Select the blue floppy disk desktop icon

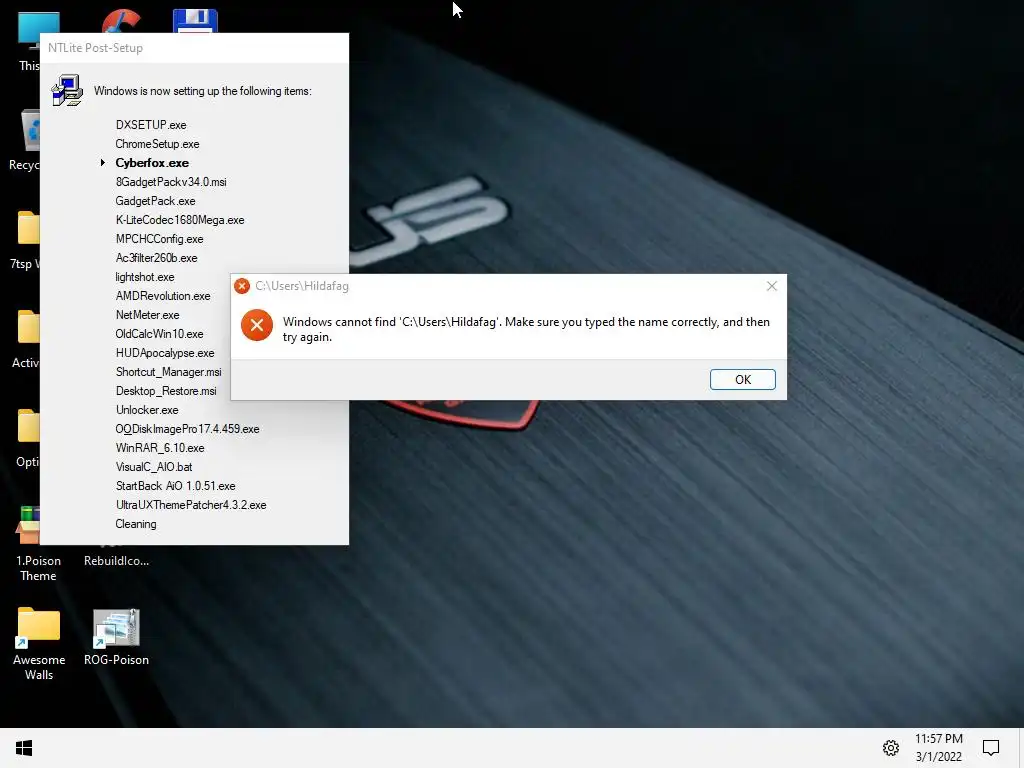pyautogui.click(x=195, y=20)
